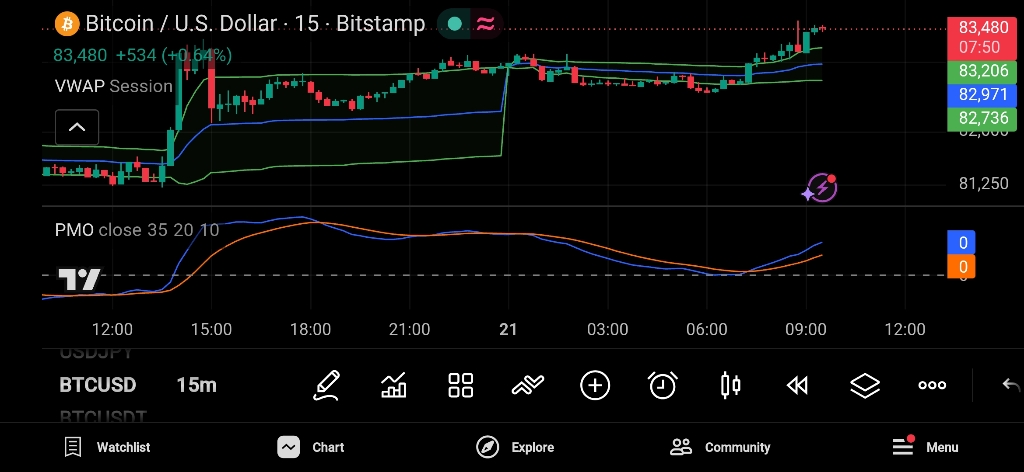The width and height of the screenshot is (1024, 472).
Task: Switch to the Explore tab
Action: [x=515, y=447]
